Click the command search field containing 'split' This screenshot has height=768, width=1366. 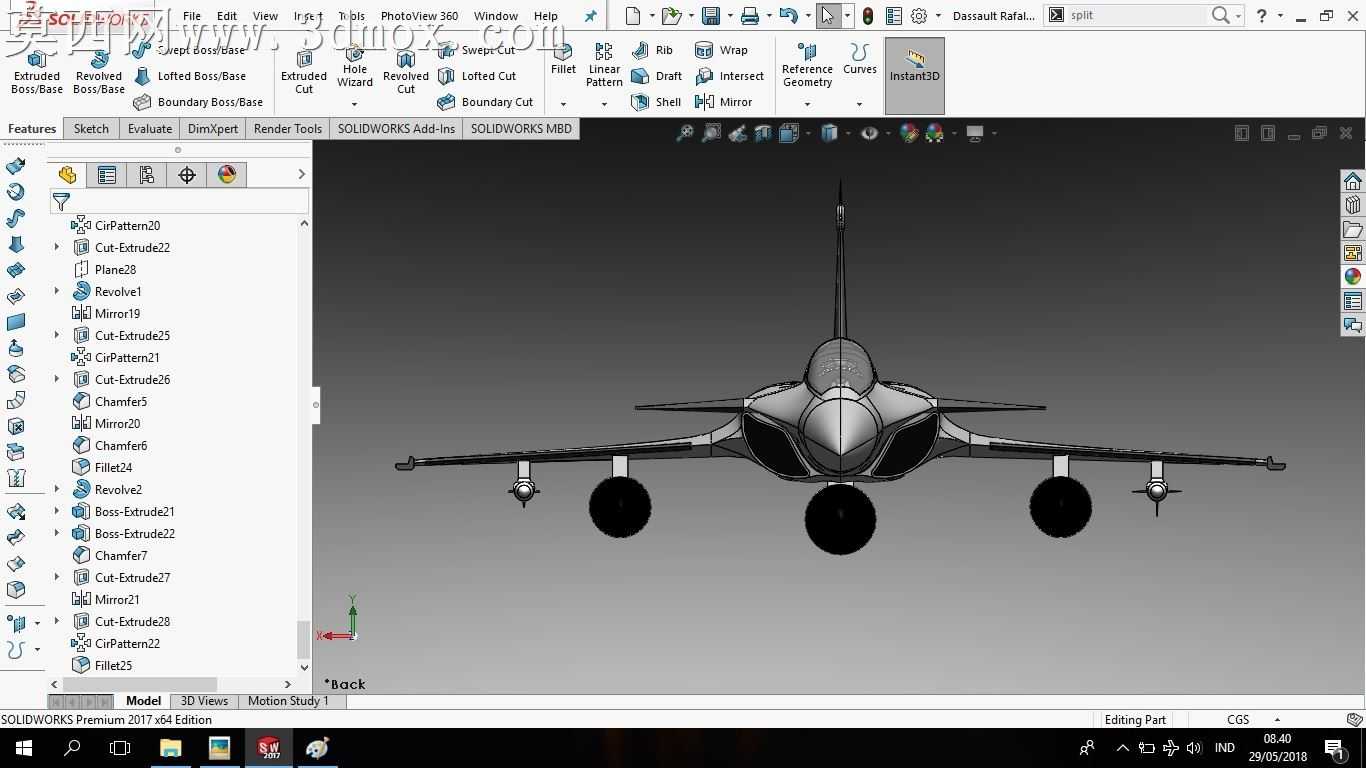tap(1136, 15)
